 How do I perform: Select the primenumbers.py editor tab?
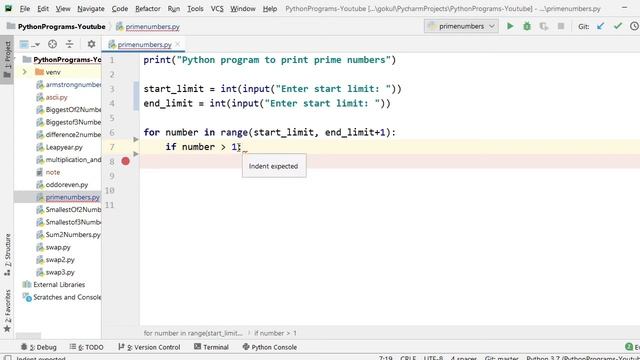coord(144,44)
